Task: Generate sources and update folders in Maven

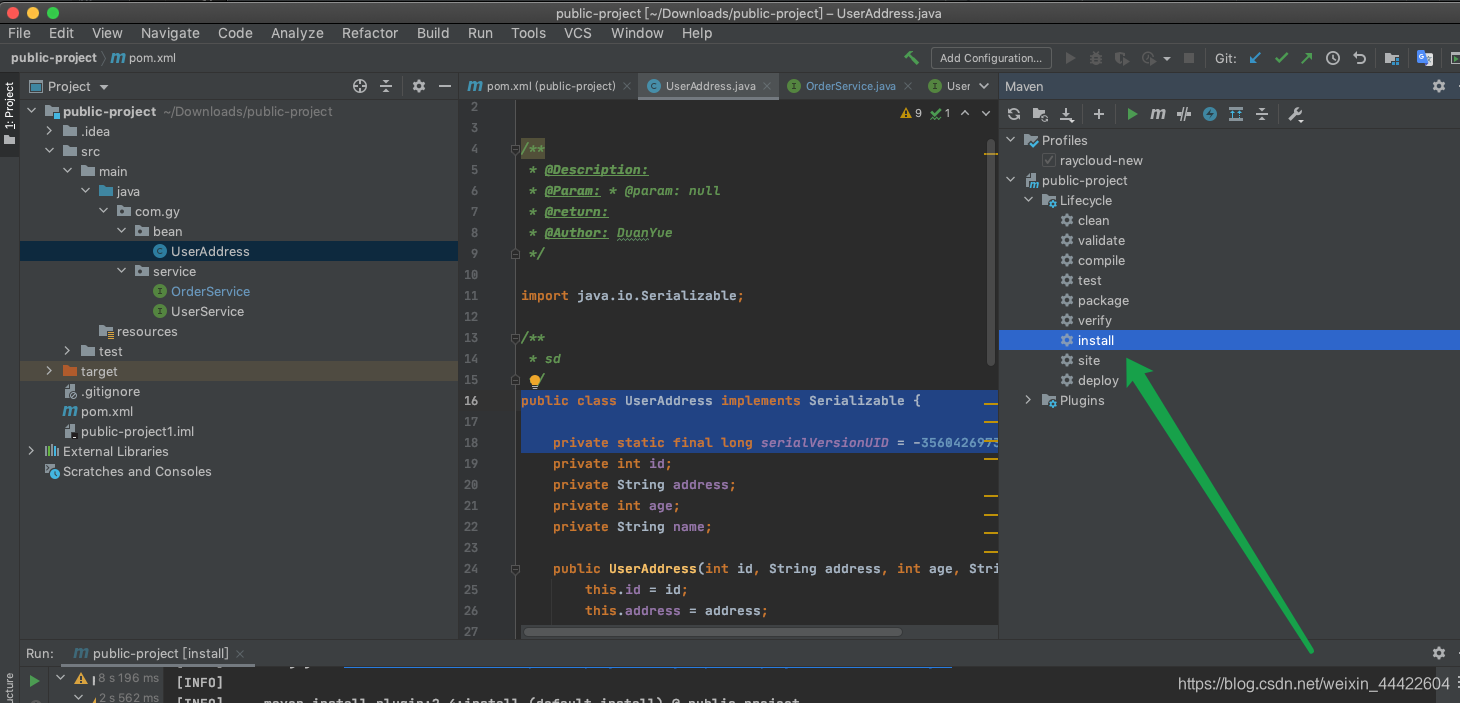Action: pyautogui.click(x=1040, y=114)
